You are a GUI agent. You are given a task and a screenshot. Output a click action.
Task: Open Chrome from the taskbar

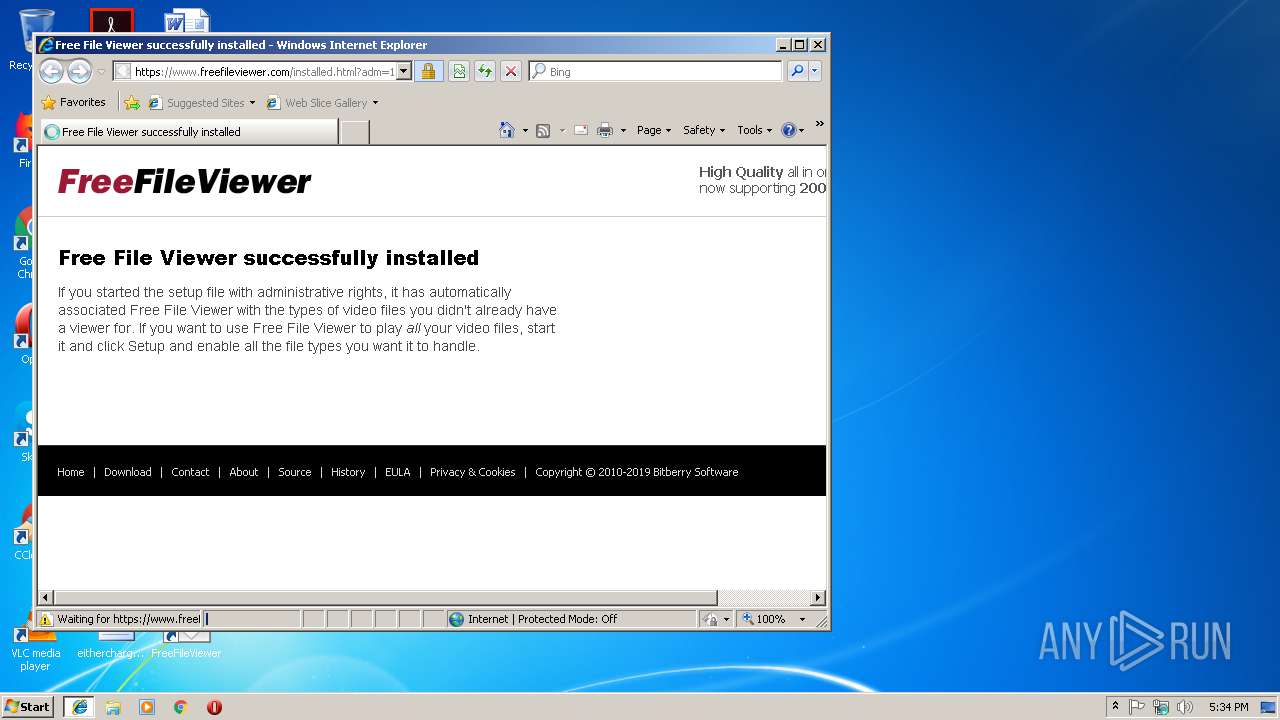pos(181,707)
